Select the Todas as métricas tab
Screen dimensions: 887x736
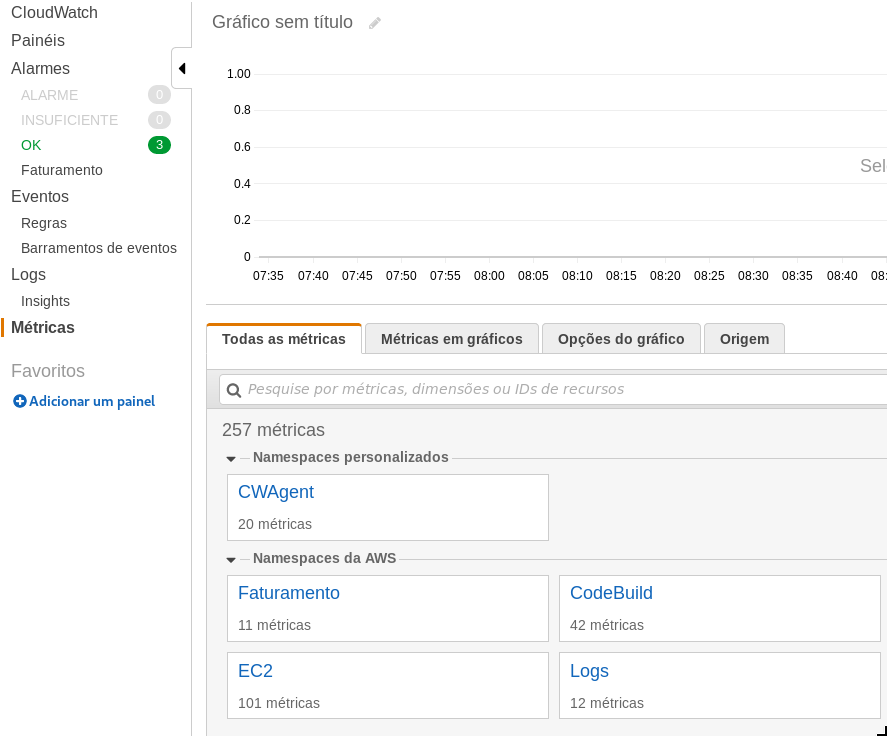pyautogui.click(x=284, y=339)
